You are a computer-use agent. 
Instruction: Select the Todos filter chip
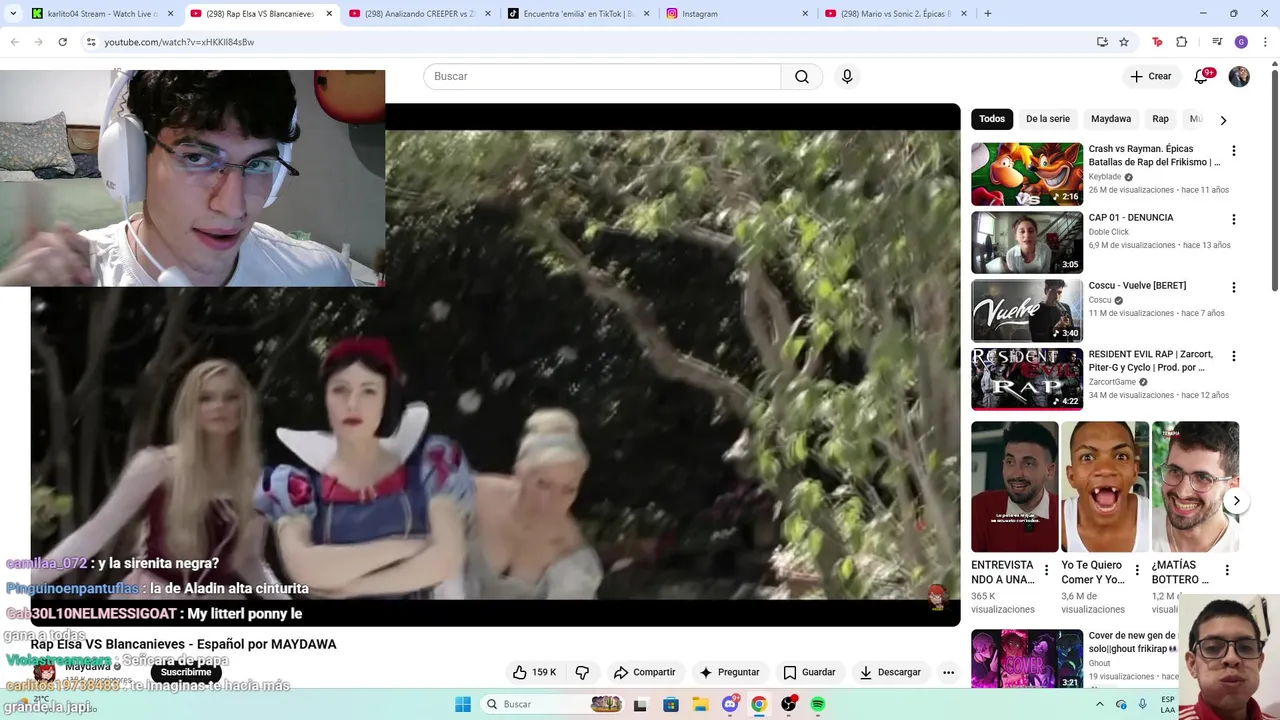pyautogui.click(x=992, y=119)
